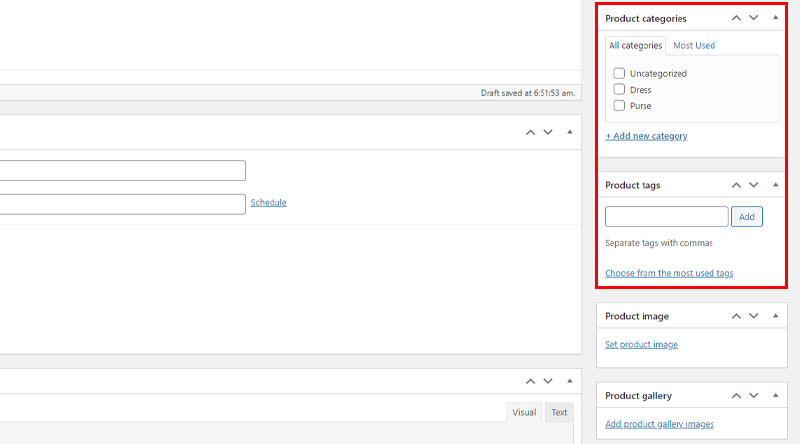Image resolution: width=800 pixels, height=444 pixels.
Task: Click the Add tag button
Action: click(x=747, y=216)
